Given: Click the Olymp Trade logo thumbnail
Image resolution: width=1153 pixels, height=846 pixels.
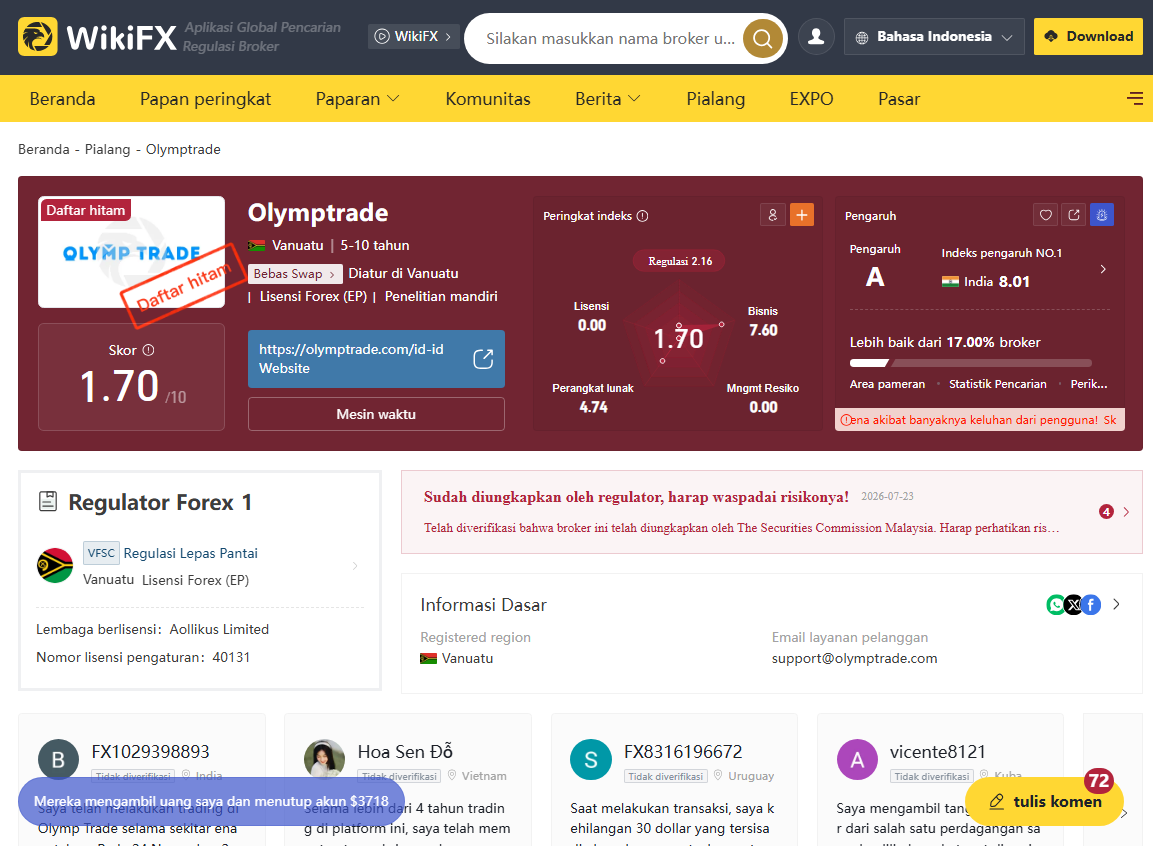Looking at the screenshot, I should (132, 252).
